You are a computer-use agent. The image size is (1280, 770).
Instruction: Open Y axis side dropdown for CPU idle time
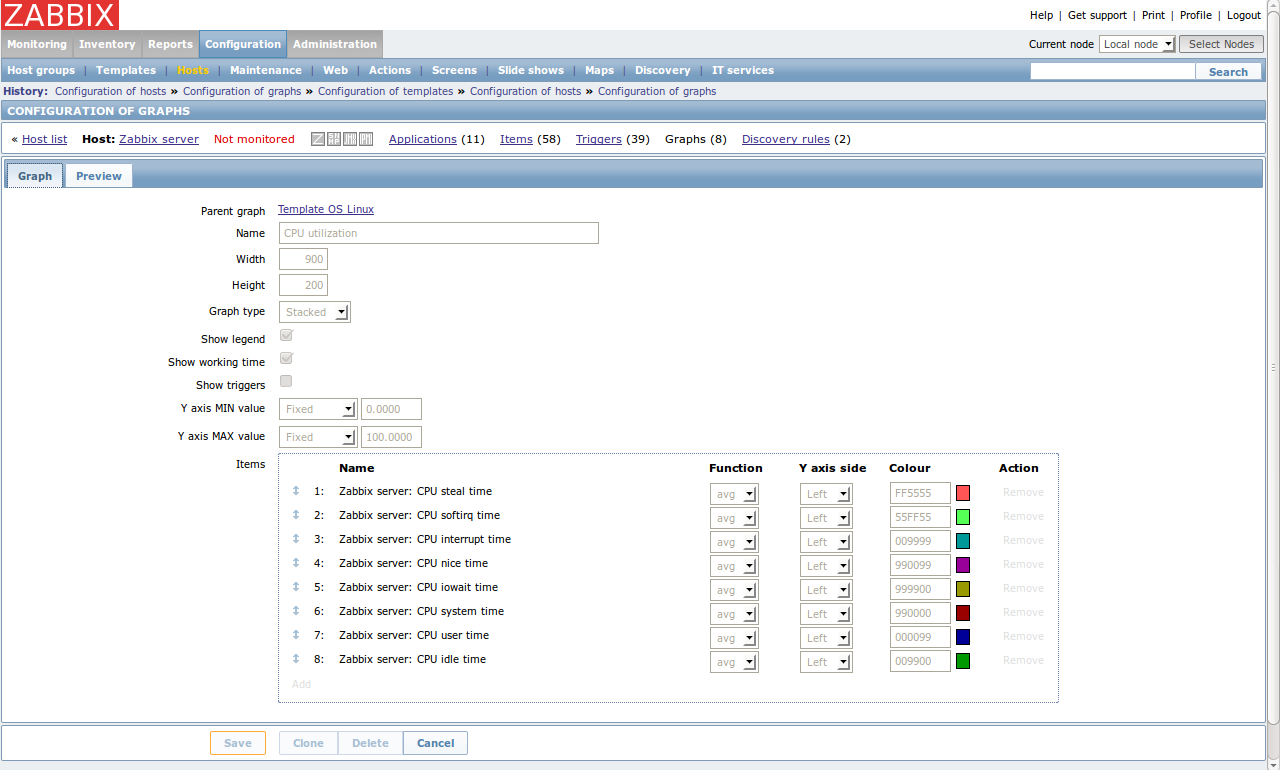[826, 661]
